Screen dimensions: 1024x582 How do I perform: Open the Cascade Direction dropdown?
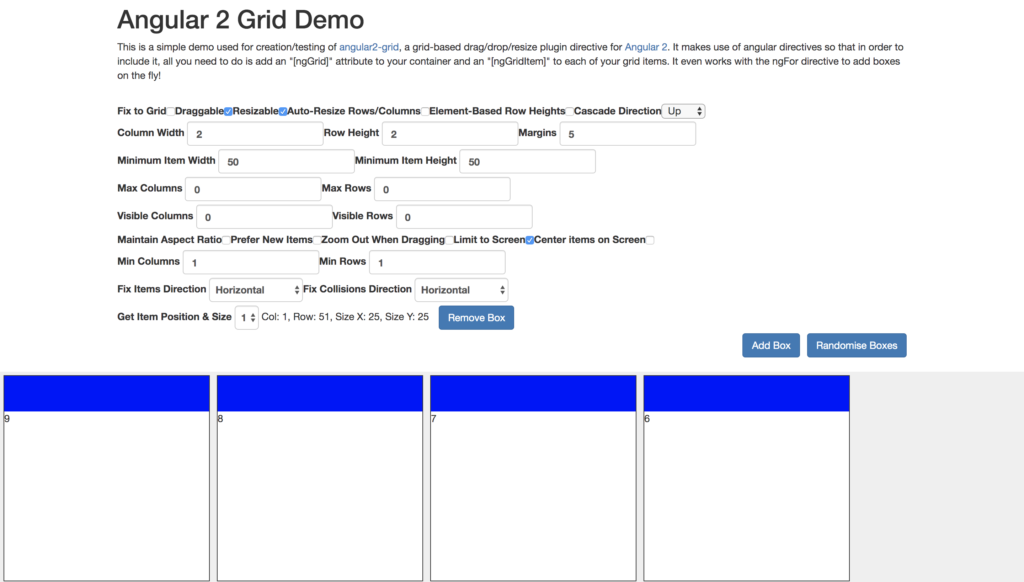684,111
